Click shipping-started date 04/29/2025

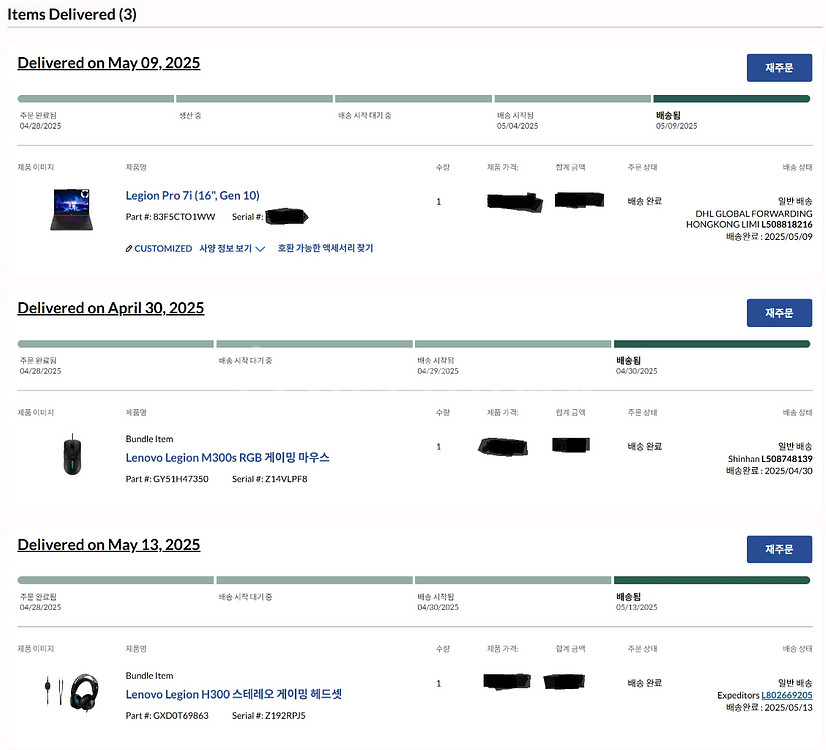pyautogui.click(x=438, y=371)
